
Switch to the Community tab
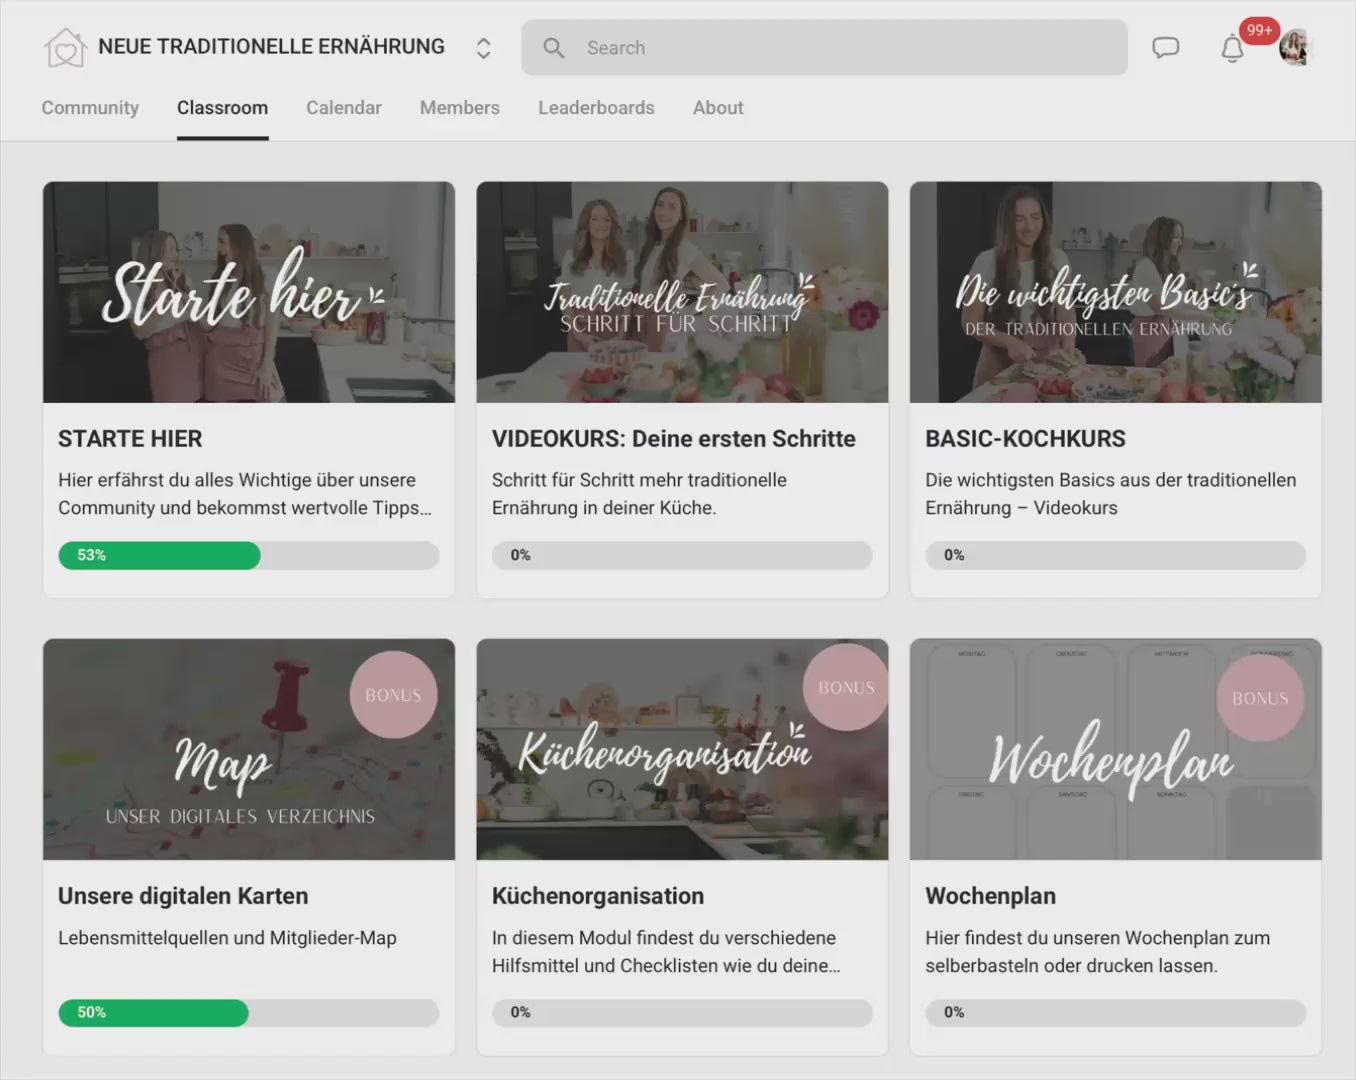90,107
